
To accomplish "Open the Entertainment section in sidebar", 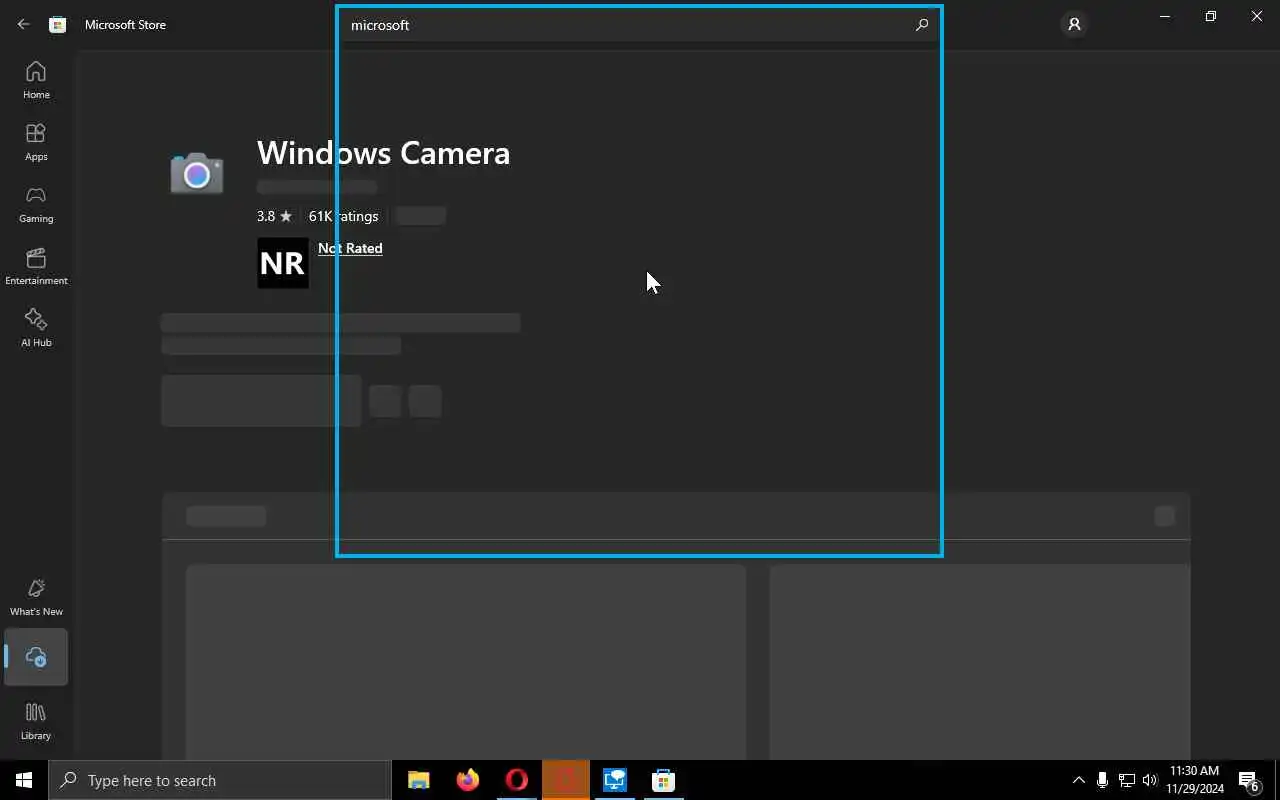I will click(36, 266).
